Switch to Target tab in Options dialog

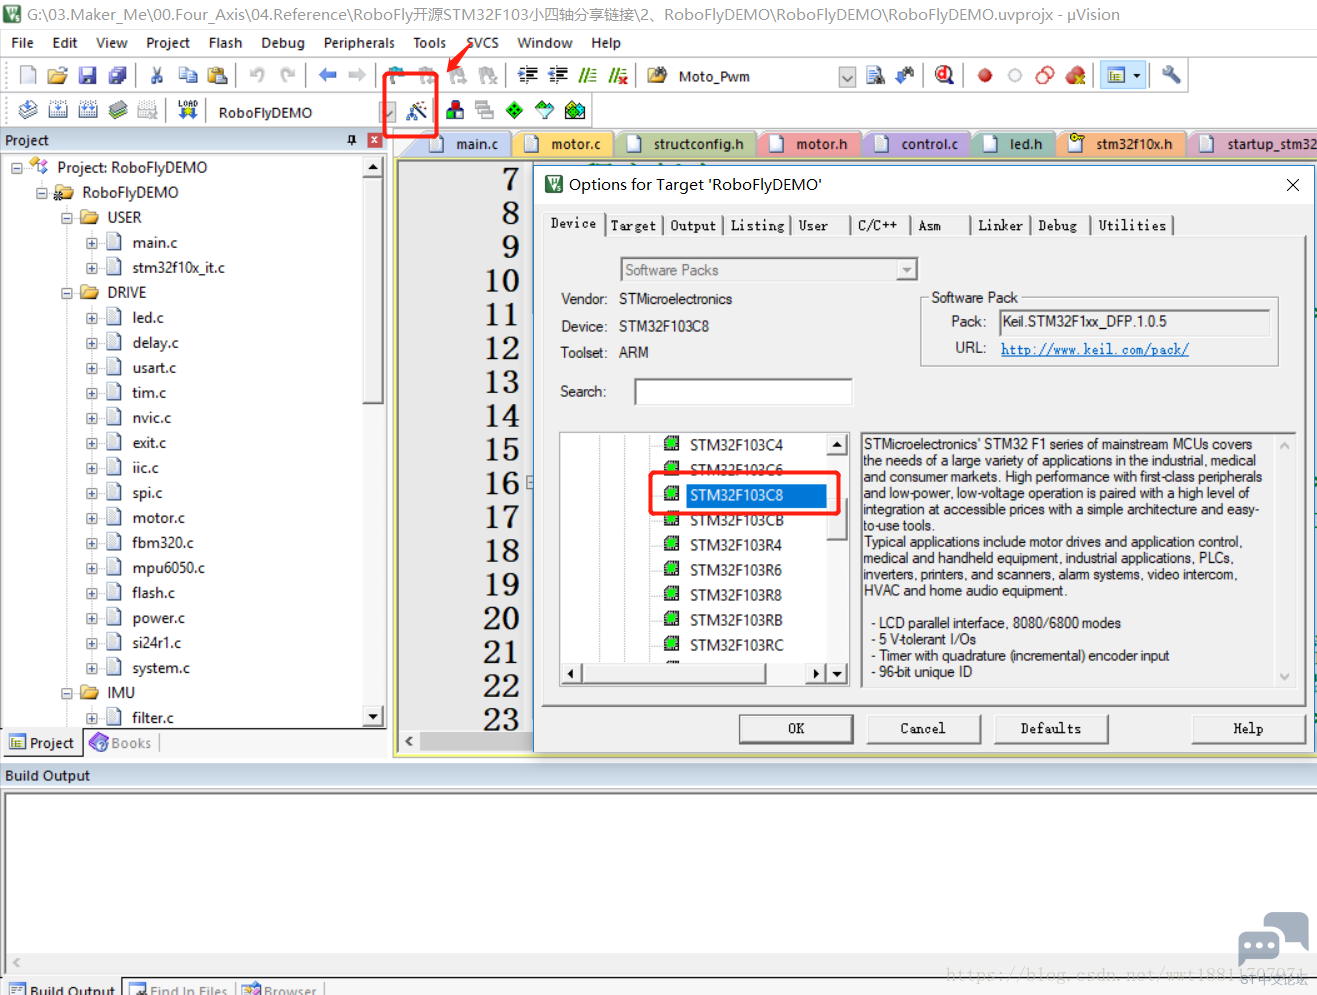pos(634,226)
